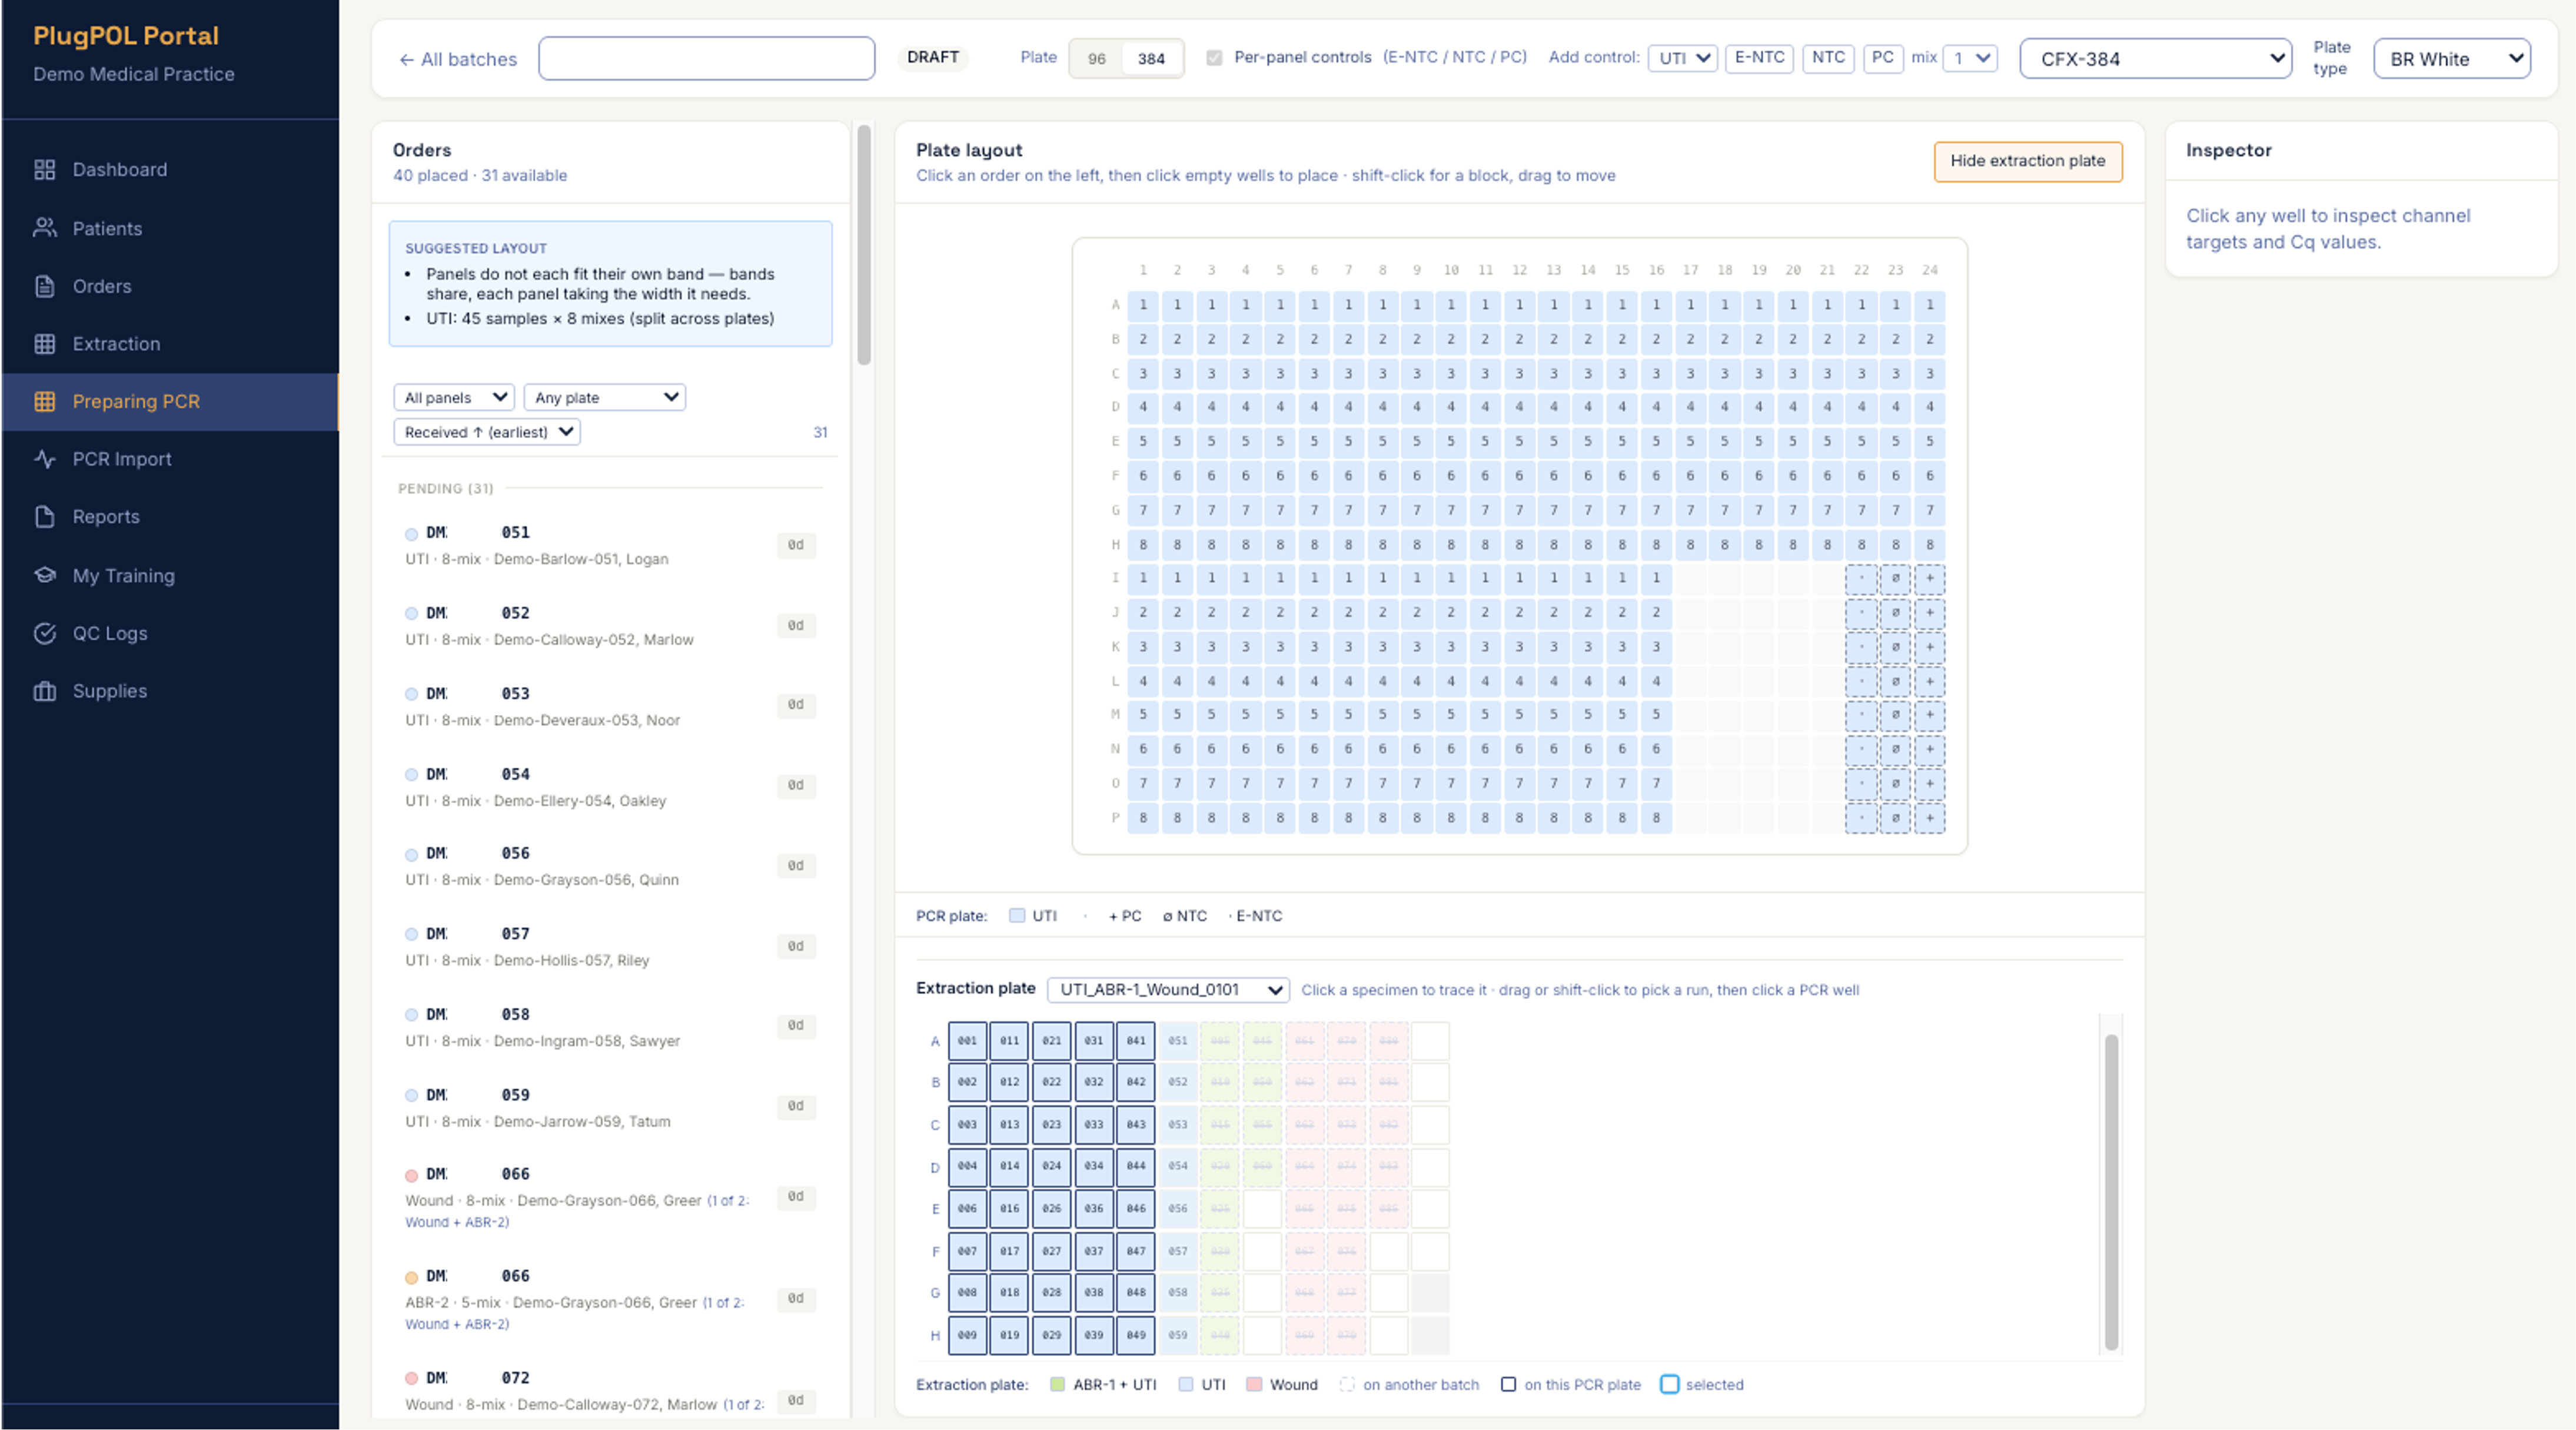Click the Wound pink legend swatch
This screenshot has width=2576, height=1430.
[1254, 1385]
